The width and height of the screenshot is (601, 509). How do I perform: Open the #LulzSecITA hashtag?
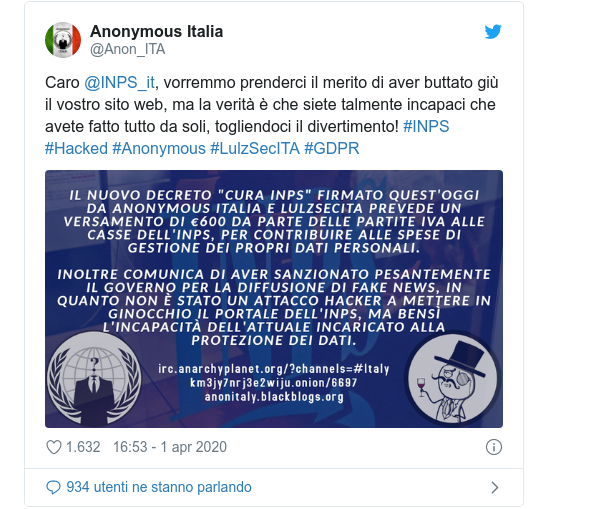point(255,148)
